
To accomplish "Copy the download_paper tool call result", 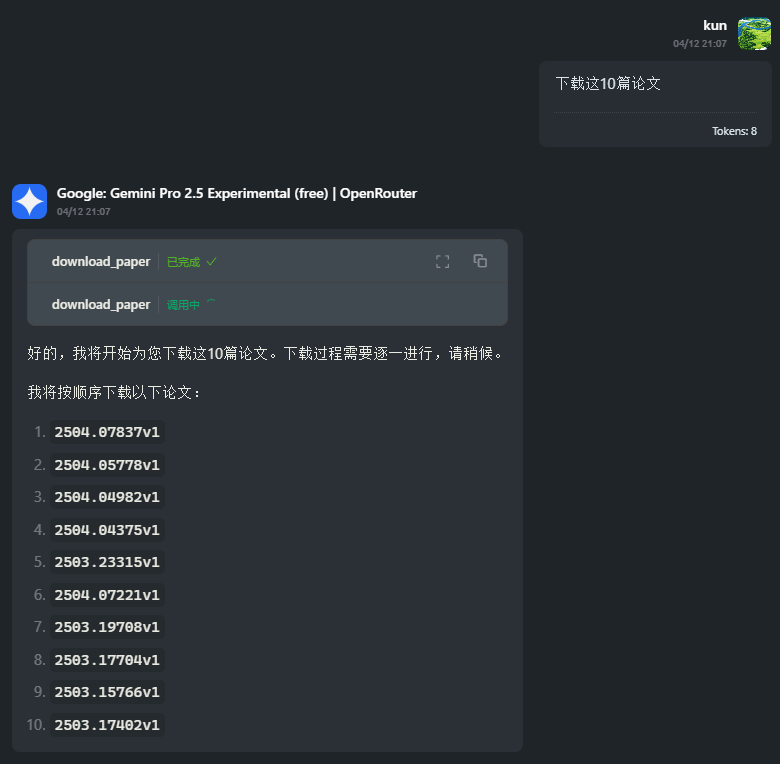I will (480, 261).
